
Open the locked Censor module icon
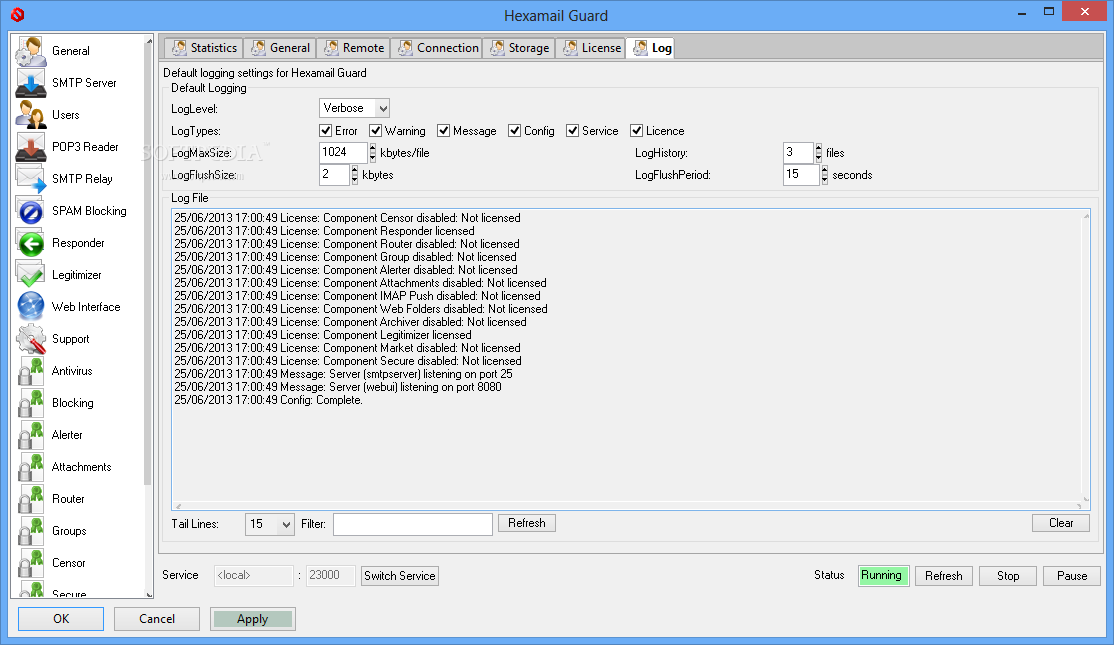[x=31, y=563]
